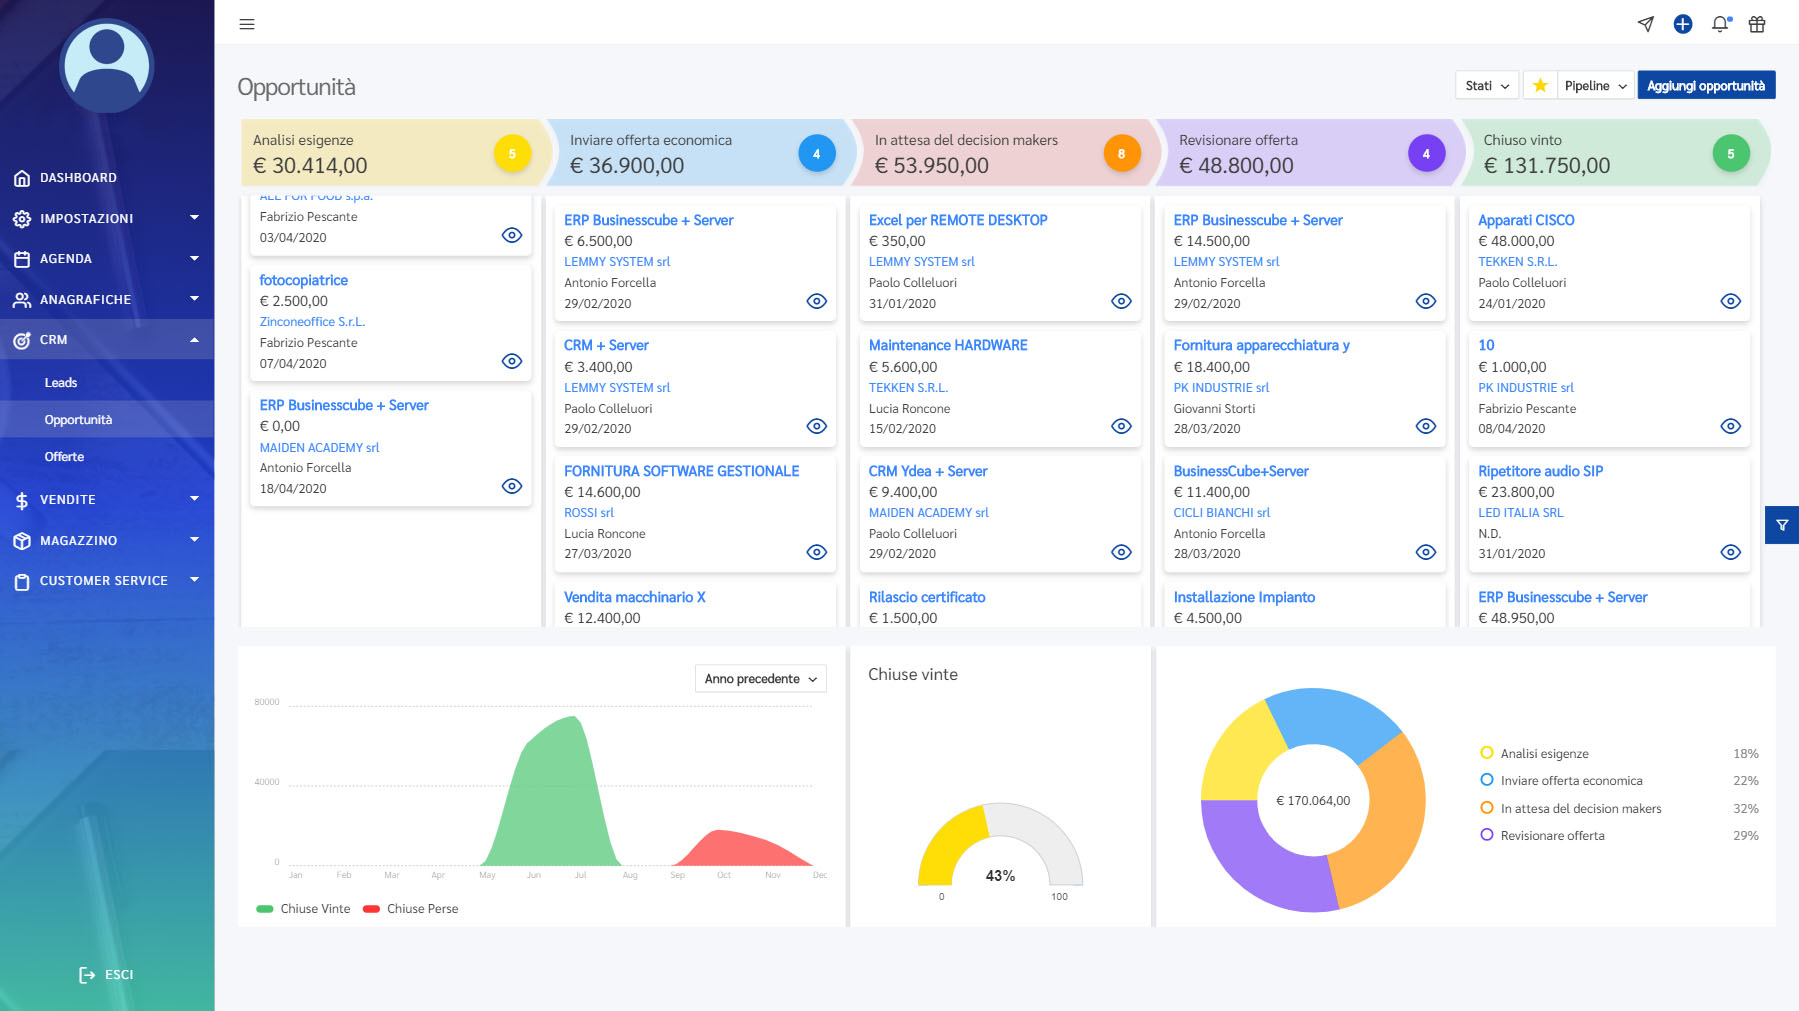Click the user profile avatar
This screenshot has height=1011, width=1799.
(x=107, y=66)
